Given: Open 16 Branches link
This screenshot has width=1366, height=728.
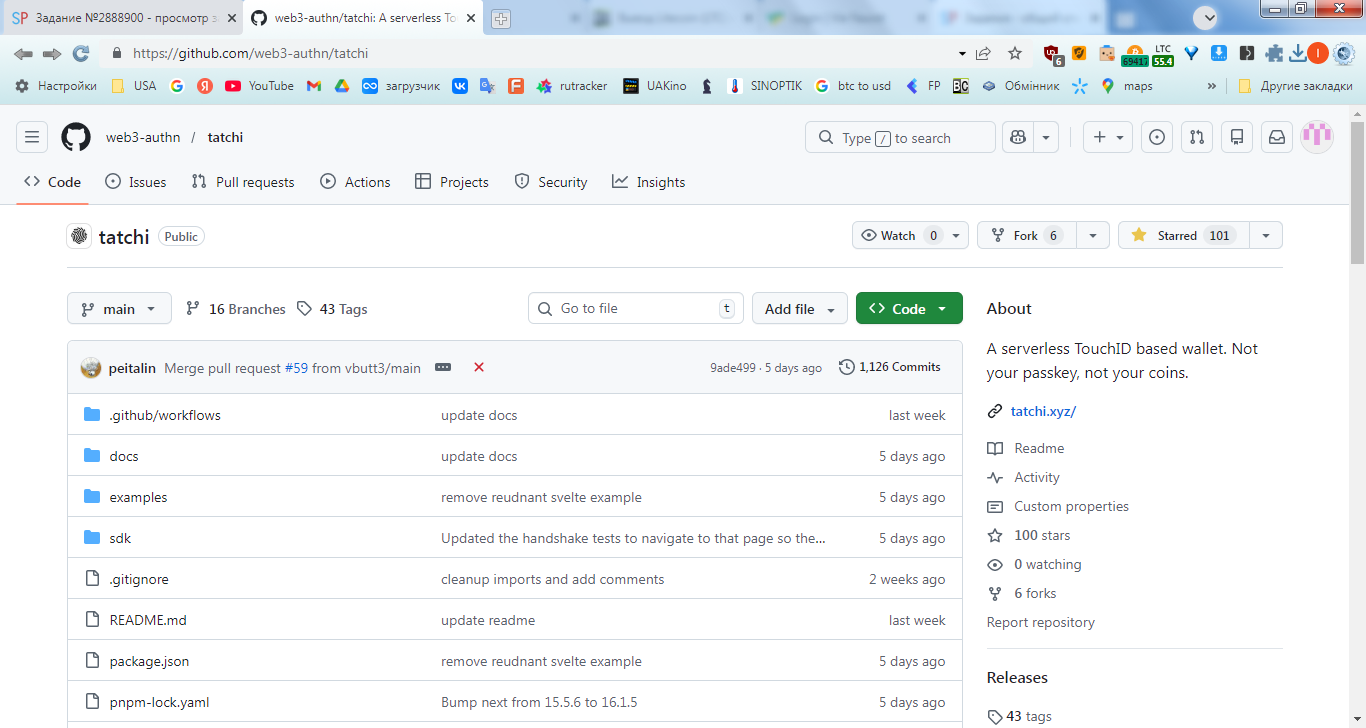Looking at the screenshot, I should coord(236,309).
